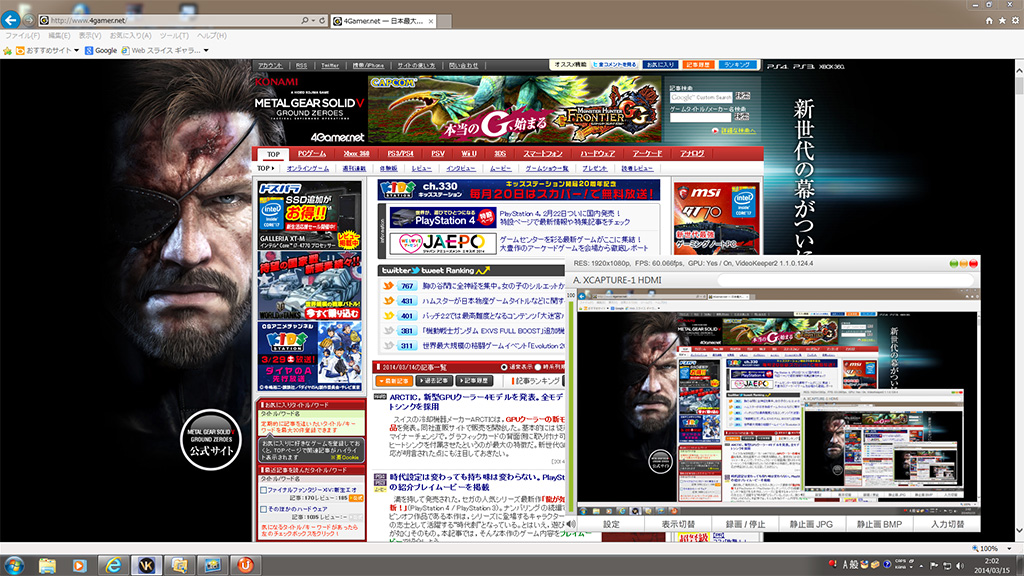Click the 静止画 BMP button in VideoKeeper2

point(879,524)
